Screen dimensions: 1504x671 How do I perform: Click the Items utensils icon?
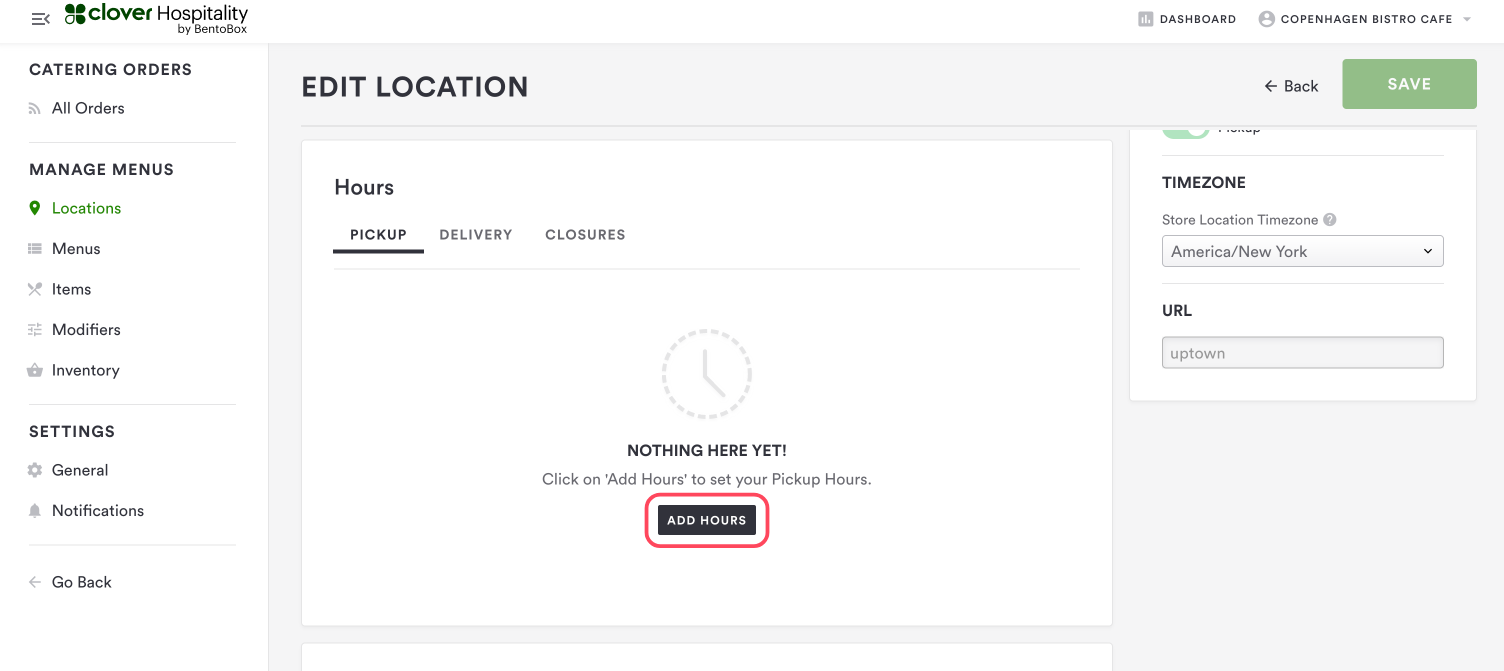[35, 289]
